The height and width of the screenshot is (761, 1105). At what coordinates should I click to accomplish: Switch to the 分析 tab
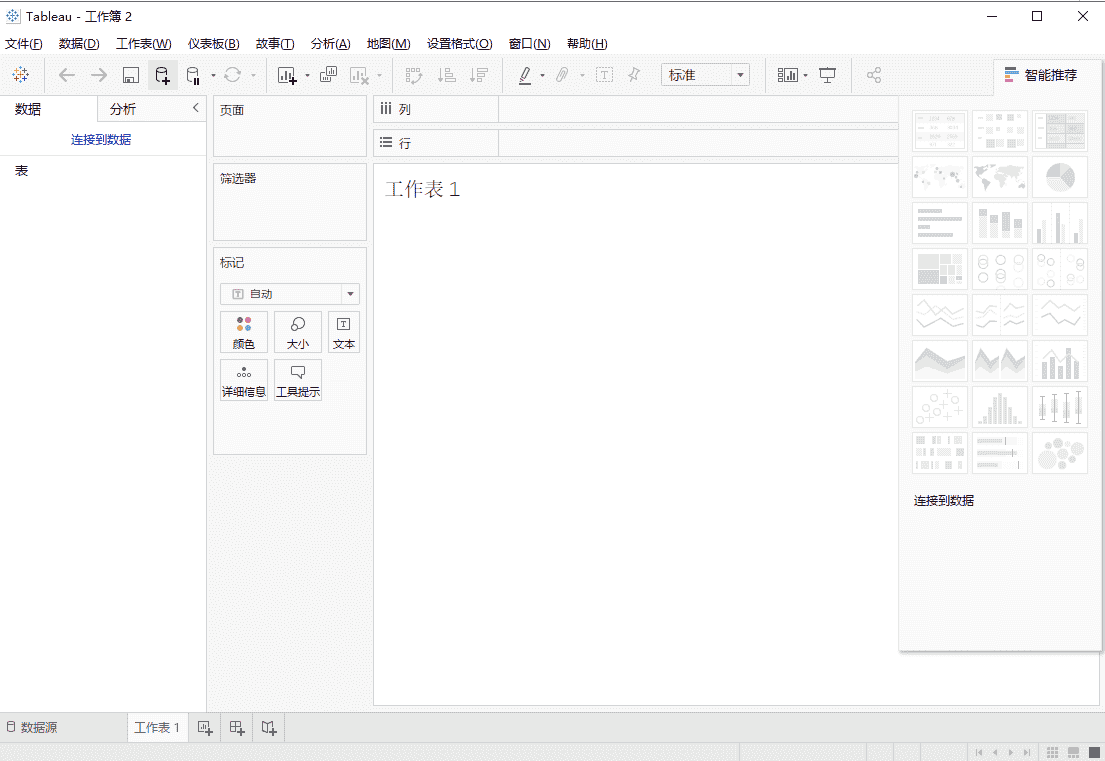tap(123, 109)
